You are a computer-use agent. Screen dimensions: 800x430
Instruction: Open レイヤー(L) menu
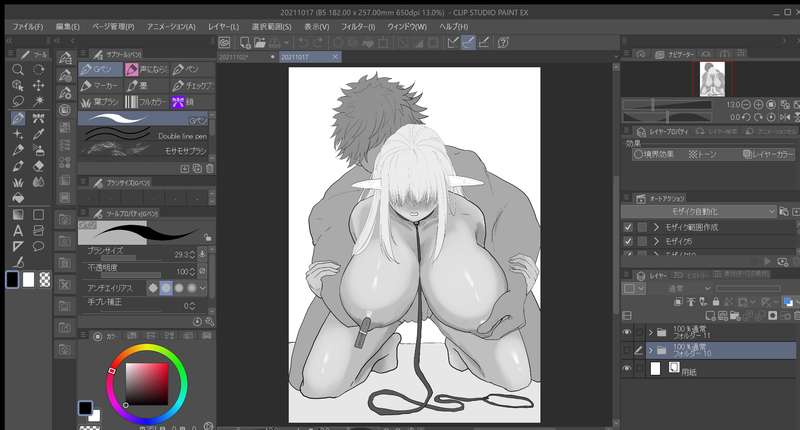coord(223,27)
